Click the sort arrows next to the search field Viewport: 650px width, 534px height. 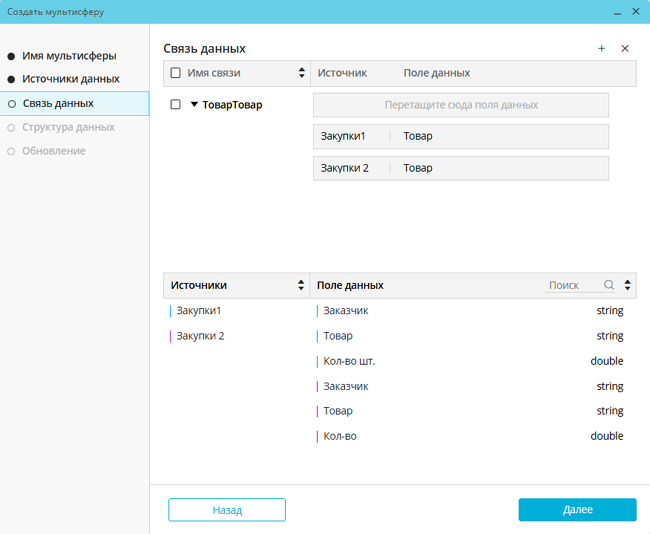[627, 286]
